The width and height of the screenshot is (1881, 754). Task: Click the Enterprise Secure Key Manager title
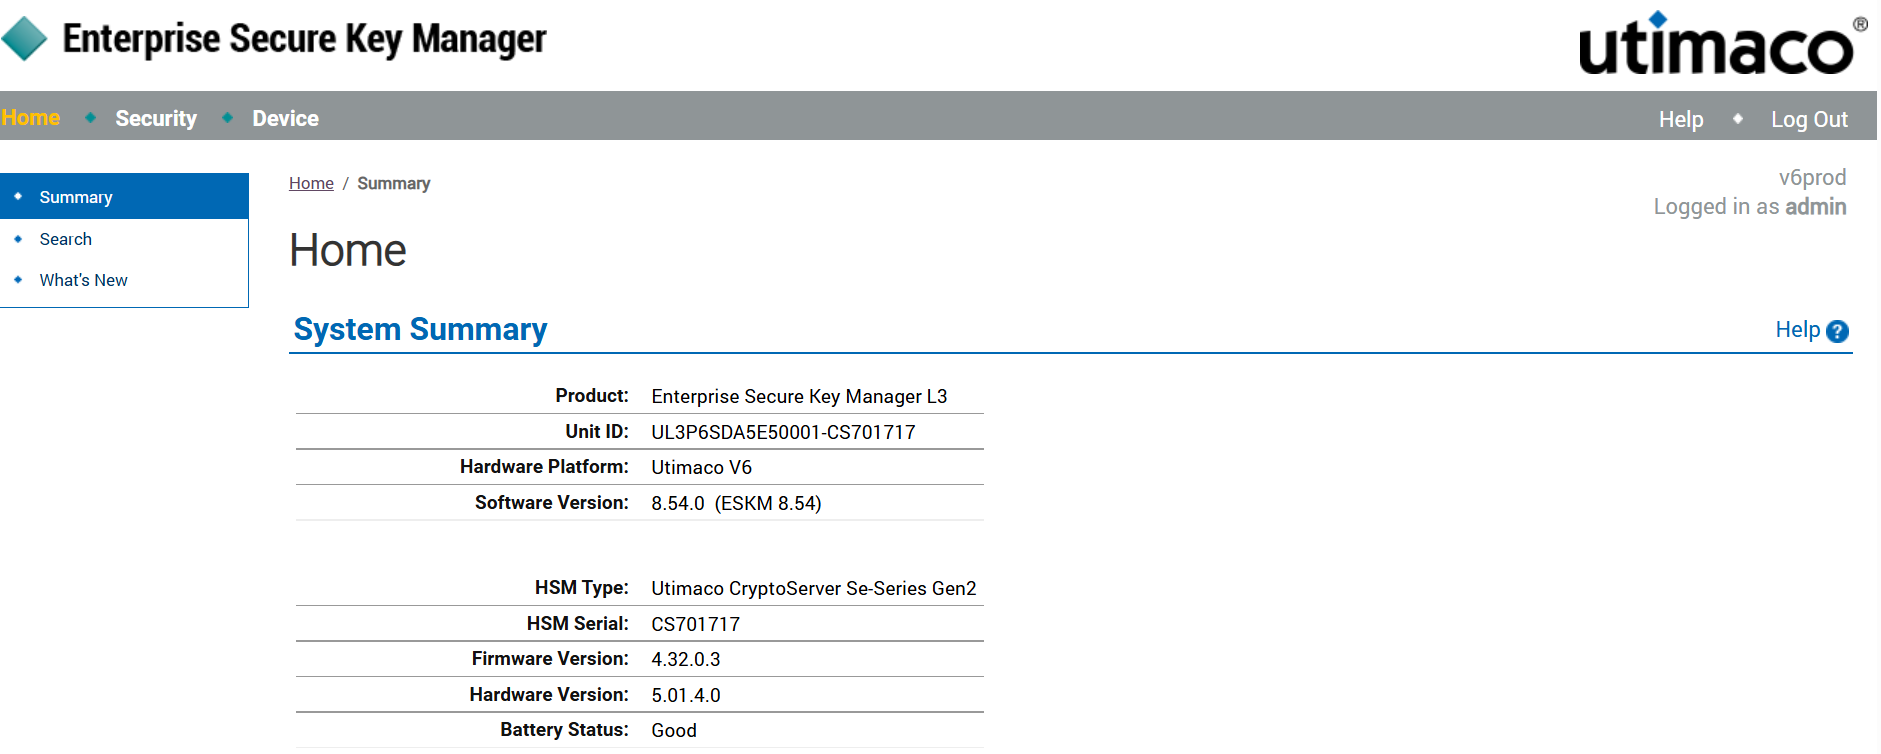coord(304,39)
